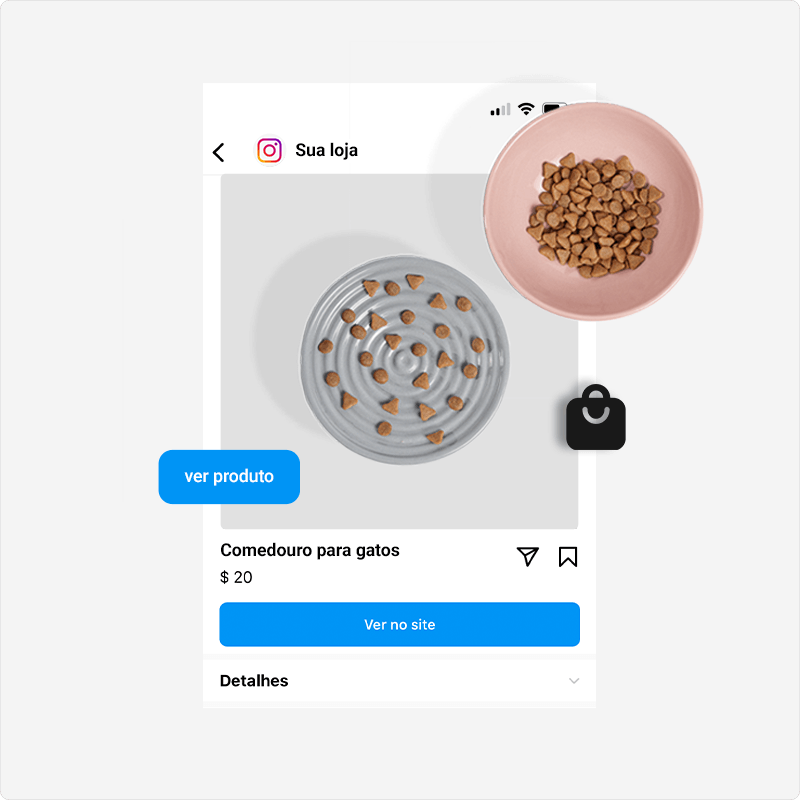The image size is (800, 800).
Task: Go back using the left arrow
Action: (218, 152)
